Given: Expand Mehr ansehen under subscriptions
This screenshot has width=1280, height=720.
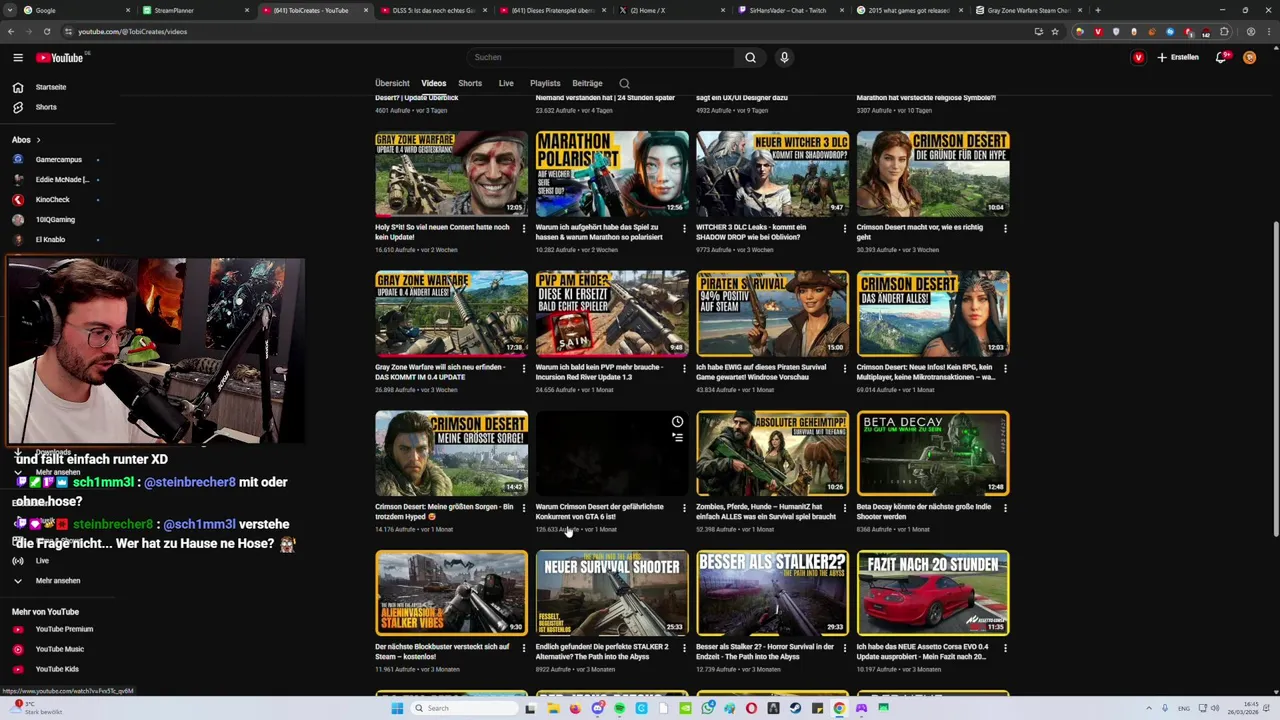Looking at the screenshot, I should 56,472.
